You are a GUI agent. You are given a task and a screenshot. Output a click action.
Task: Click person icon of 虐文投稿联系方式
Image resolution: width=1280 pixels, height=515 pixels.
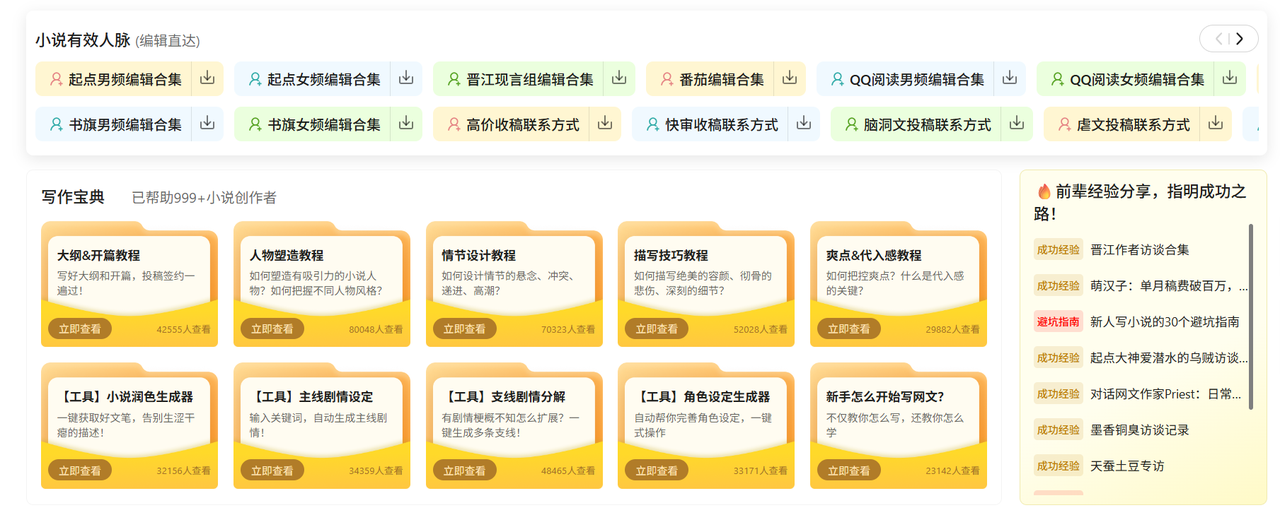[1064, 125]
